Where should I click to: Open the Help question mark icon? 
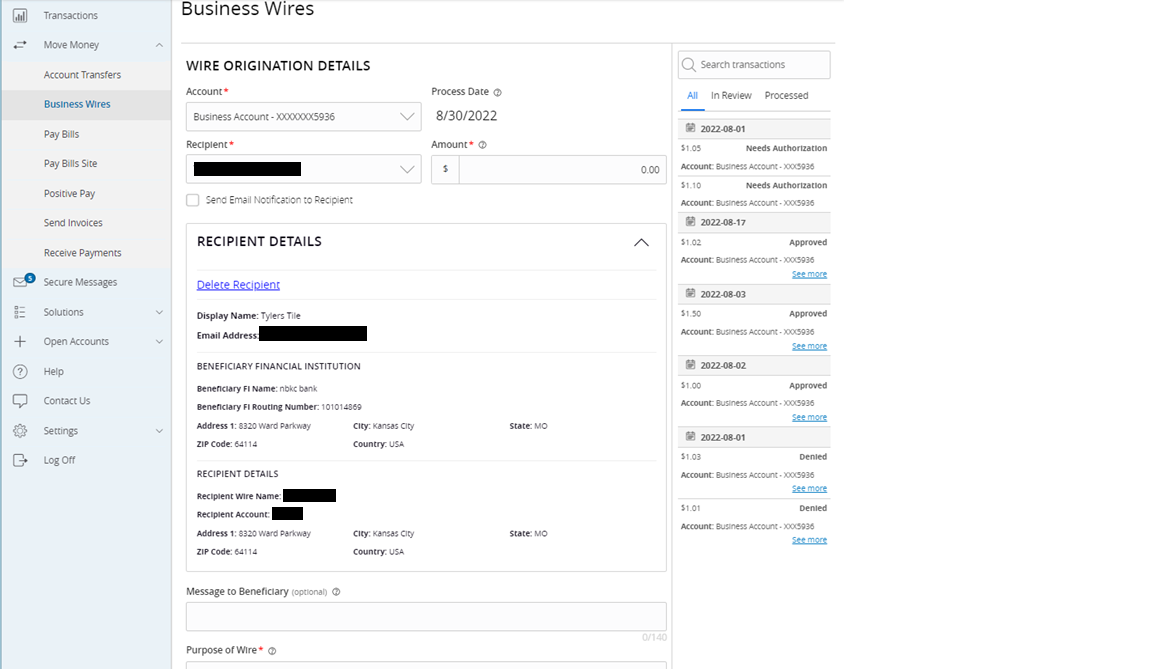pos(20,370)
